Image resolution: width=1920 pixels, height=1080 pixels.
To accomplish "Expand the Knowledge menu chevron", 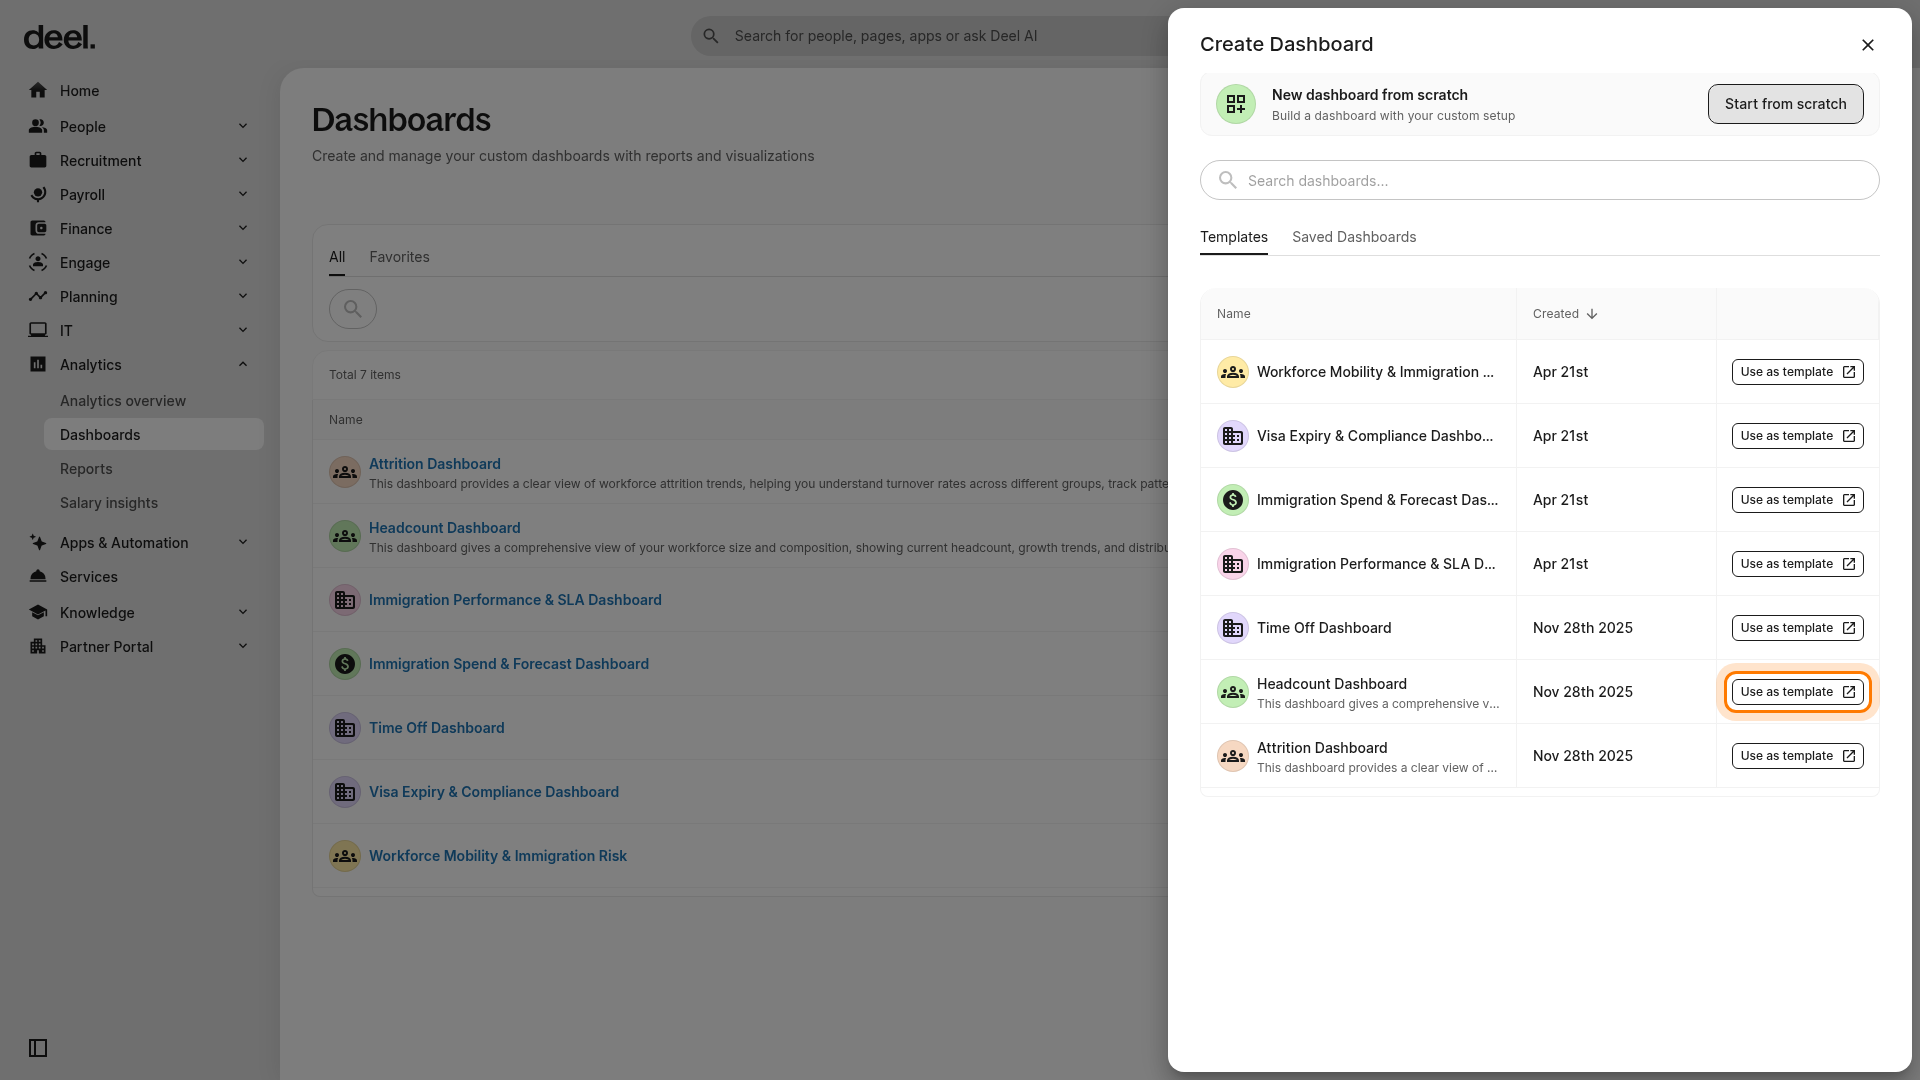I will tap(243, 612).
